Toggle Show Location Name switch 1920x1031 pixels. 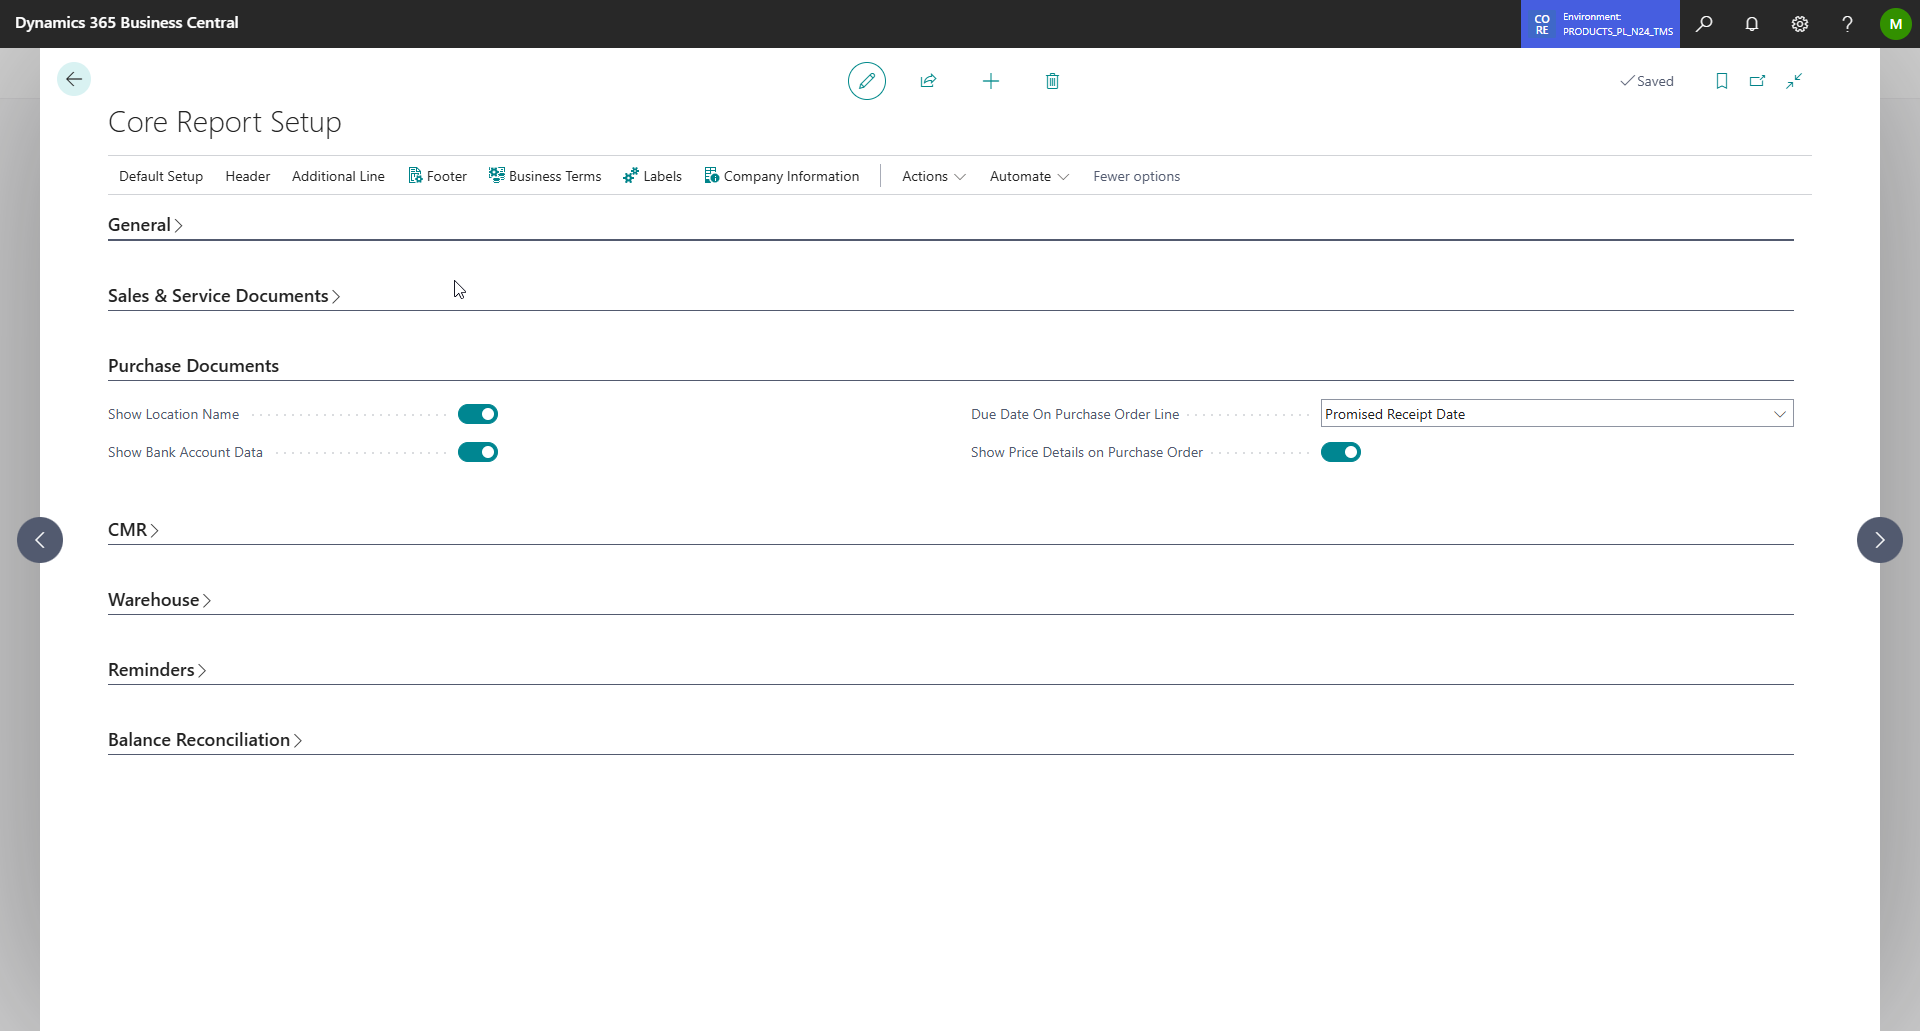tap(478, 414)
